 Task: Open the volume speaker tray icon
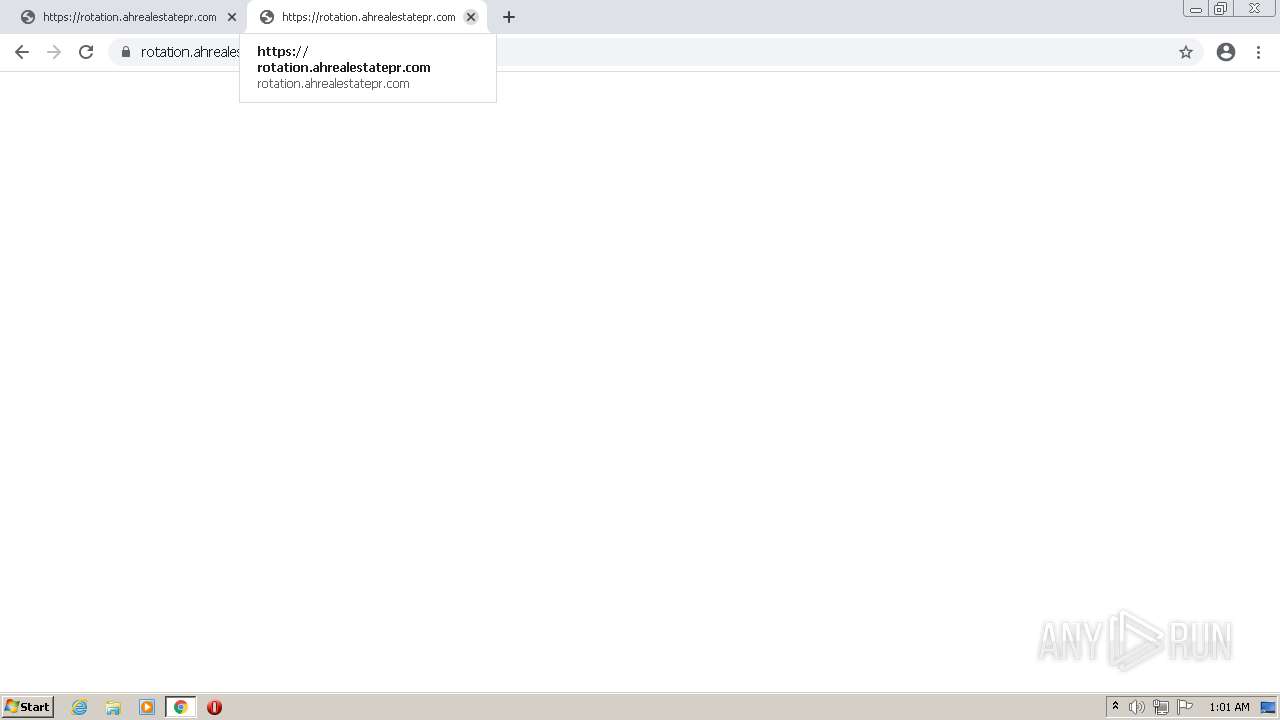1136,707
